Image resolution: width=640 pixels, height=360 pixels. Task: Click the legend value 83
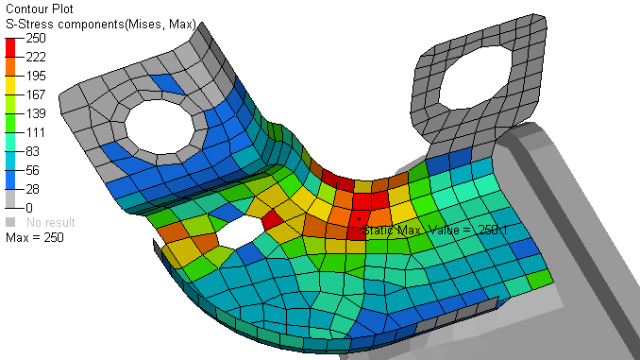pyautogui.click(x=33, y=151)
